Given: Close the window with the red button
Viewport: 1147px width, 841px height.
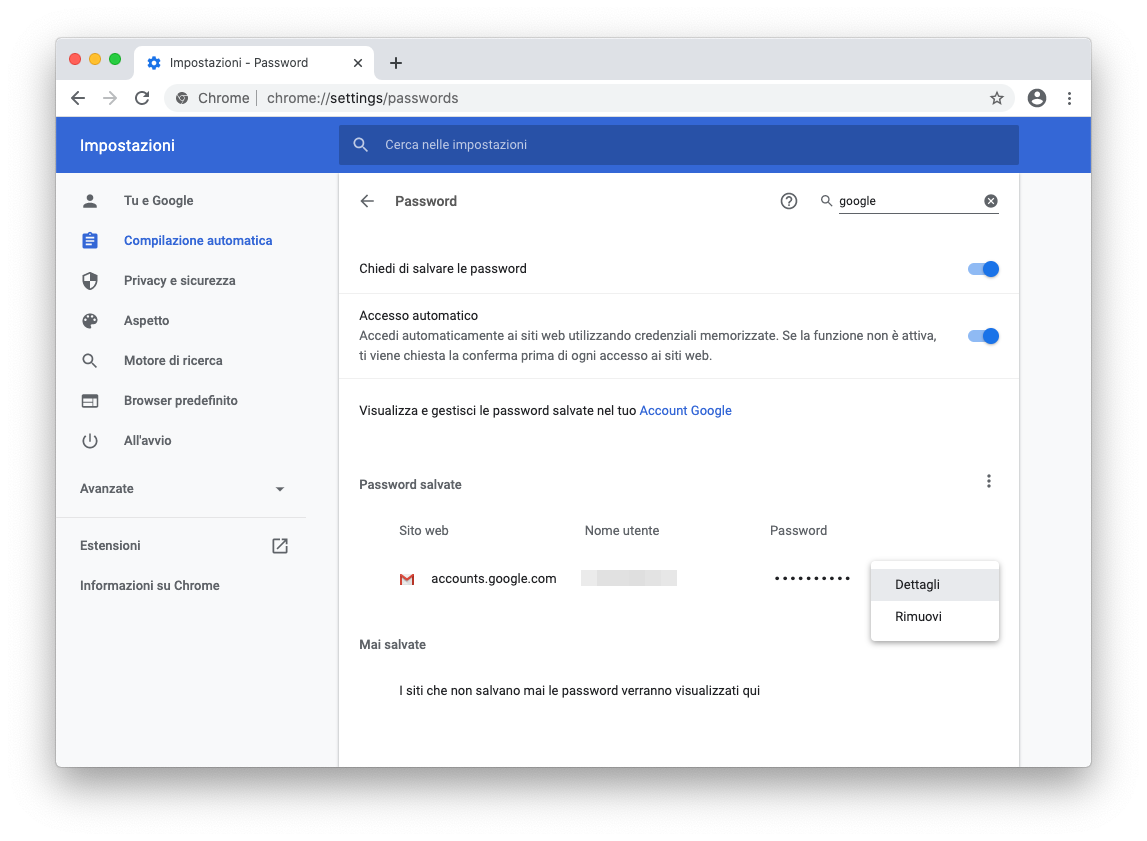Looking at the screenshot, I should coord(75,59).
